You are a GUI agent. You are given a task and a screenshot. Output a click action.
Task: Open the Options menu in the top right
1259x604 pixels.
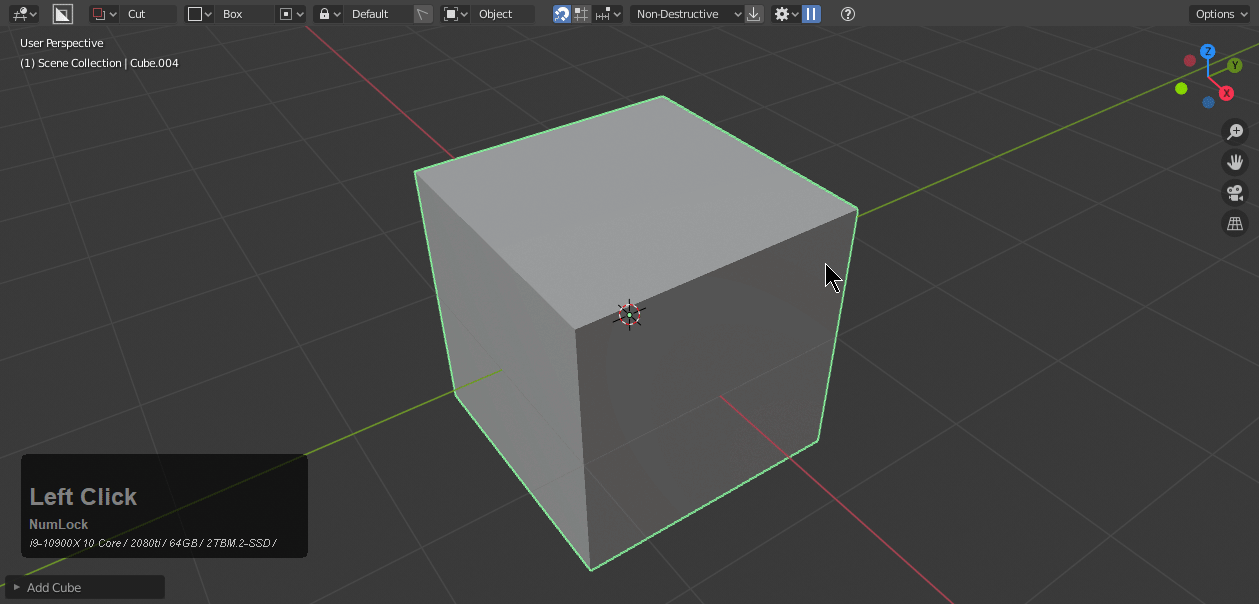(1219, 13)
